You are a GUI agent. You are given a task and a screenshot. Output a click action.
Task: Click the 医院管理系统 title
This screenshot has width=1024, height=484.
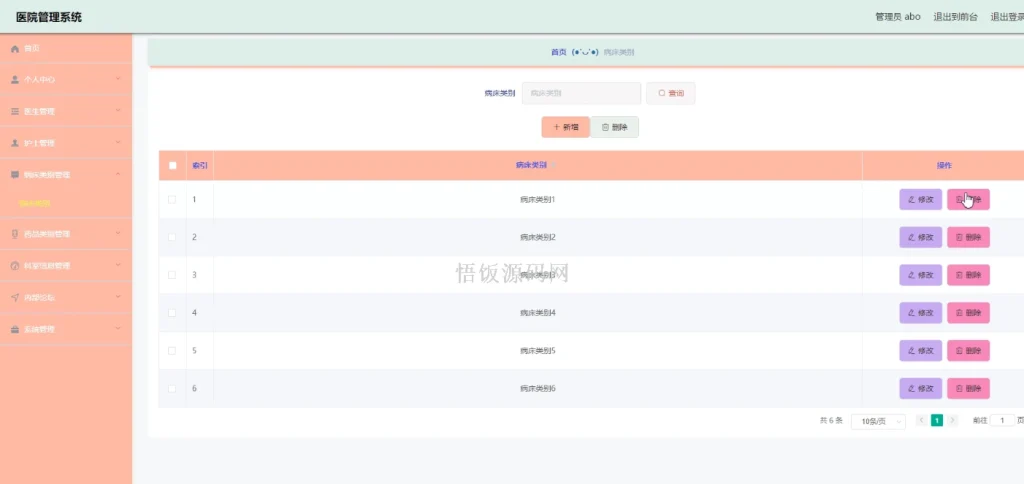pyautogui.click(x=49, y=18)
